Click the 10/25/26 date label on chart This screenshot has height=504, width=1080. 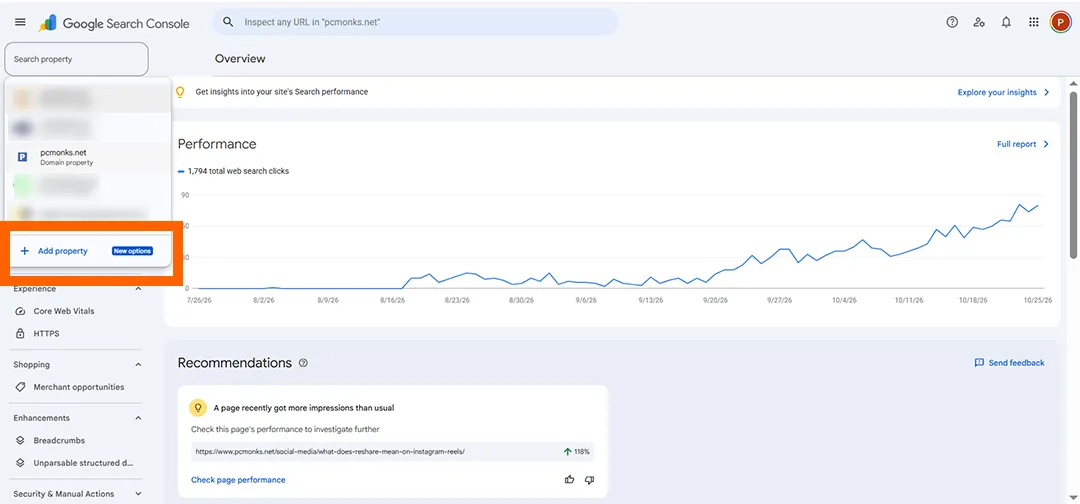point(1037,300)
